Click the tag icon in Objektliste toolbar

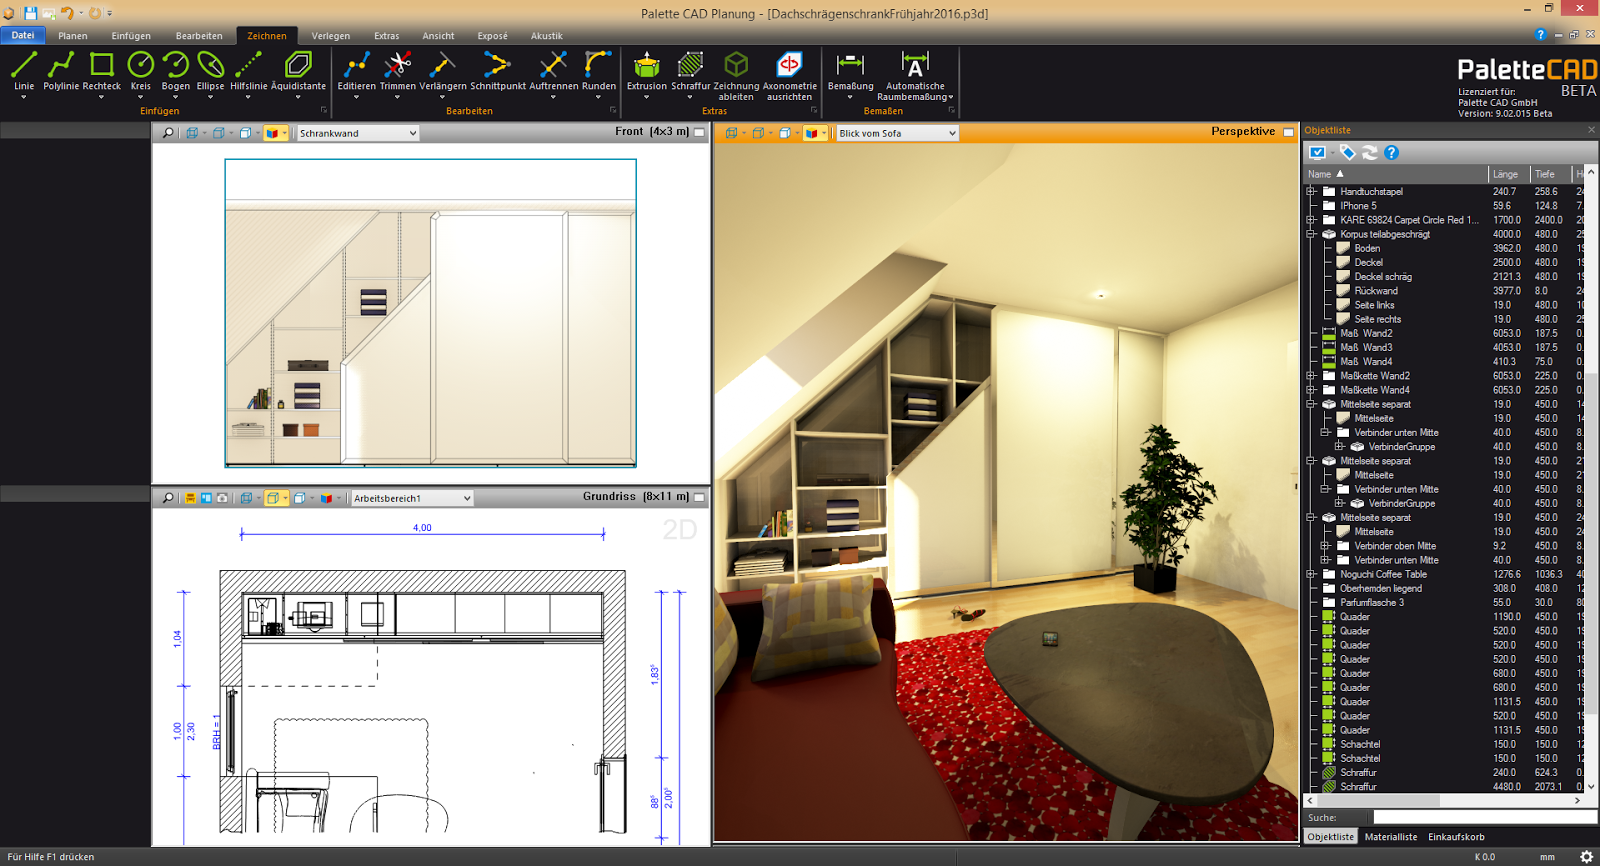coord(1347,152)
